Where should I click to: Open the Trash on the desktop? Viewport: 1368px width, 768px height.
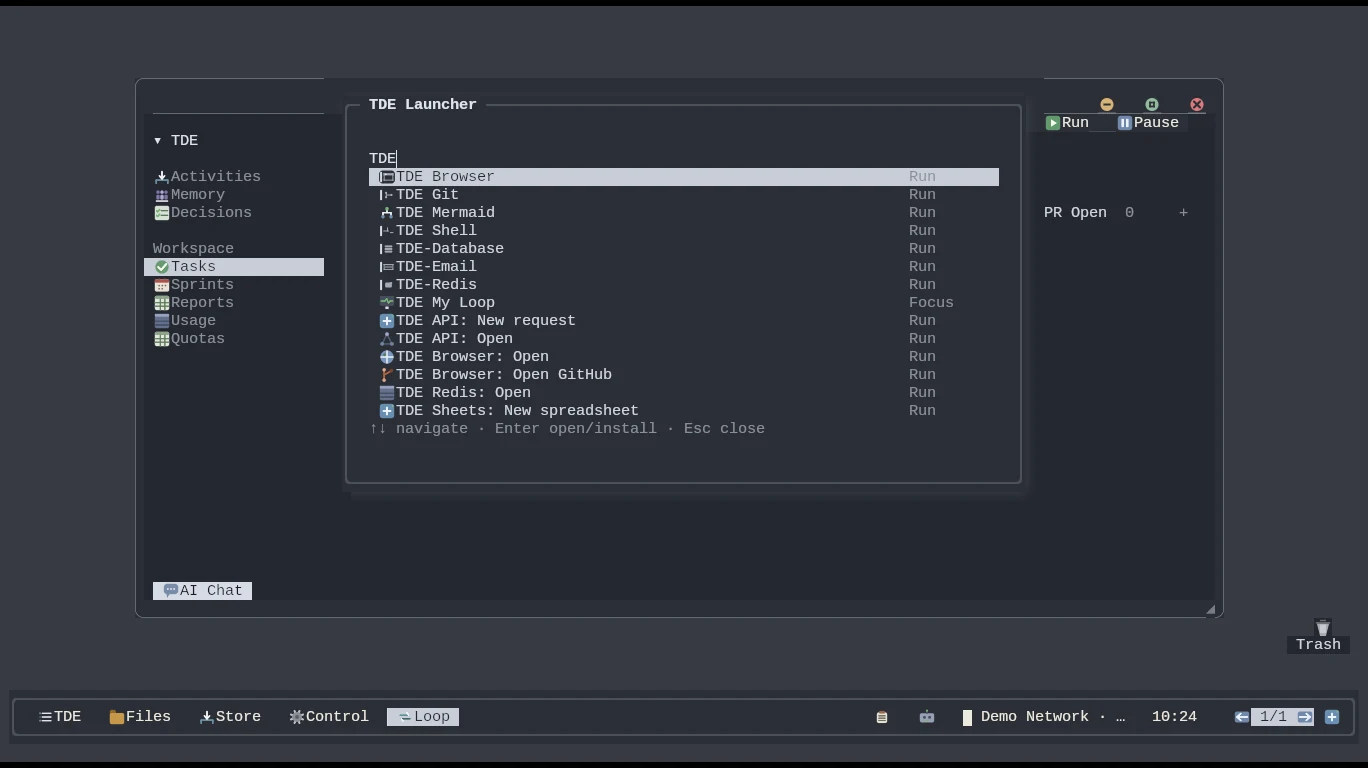(x=1319, y=636)
